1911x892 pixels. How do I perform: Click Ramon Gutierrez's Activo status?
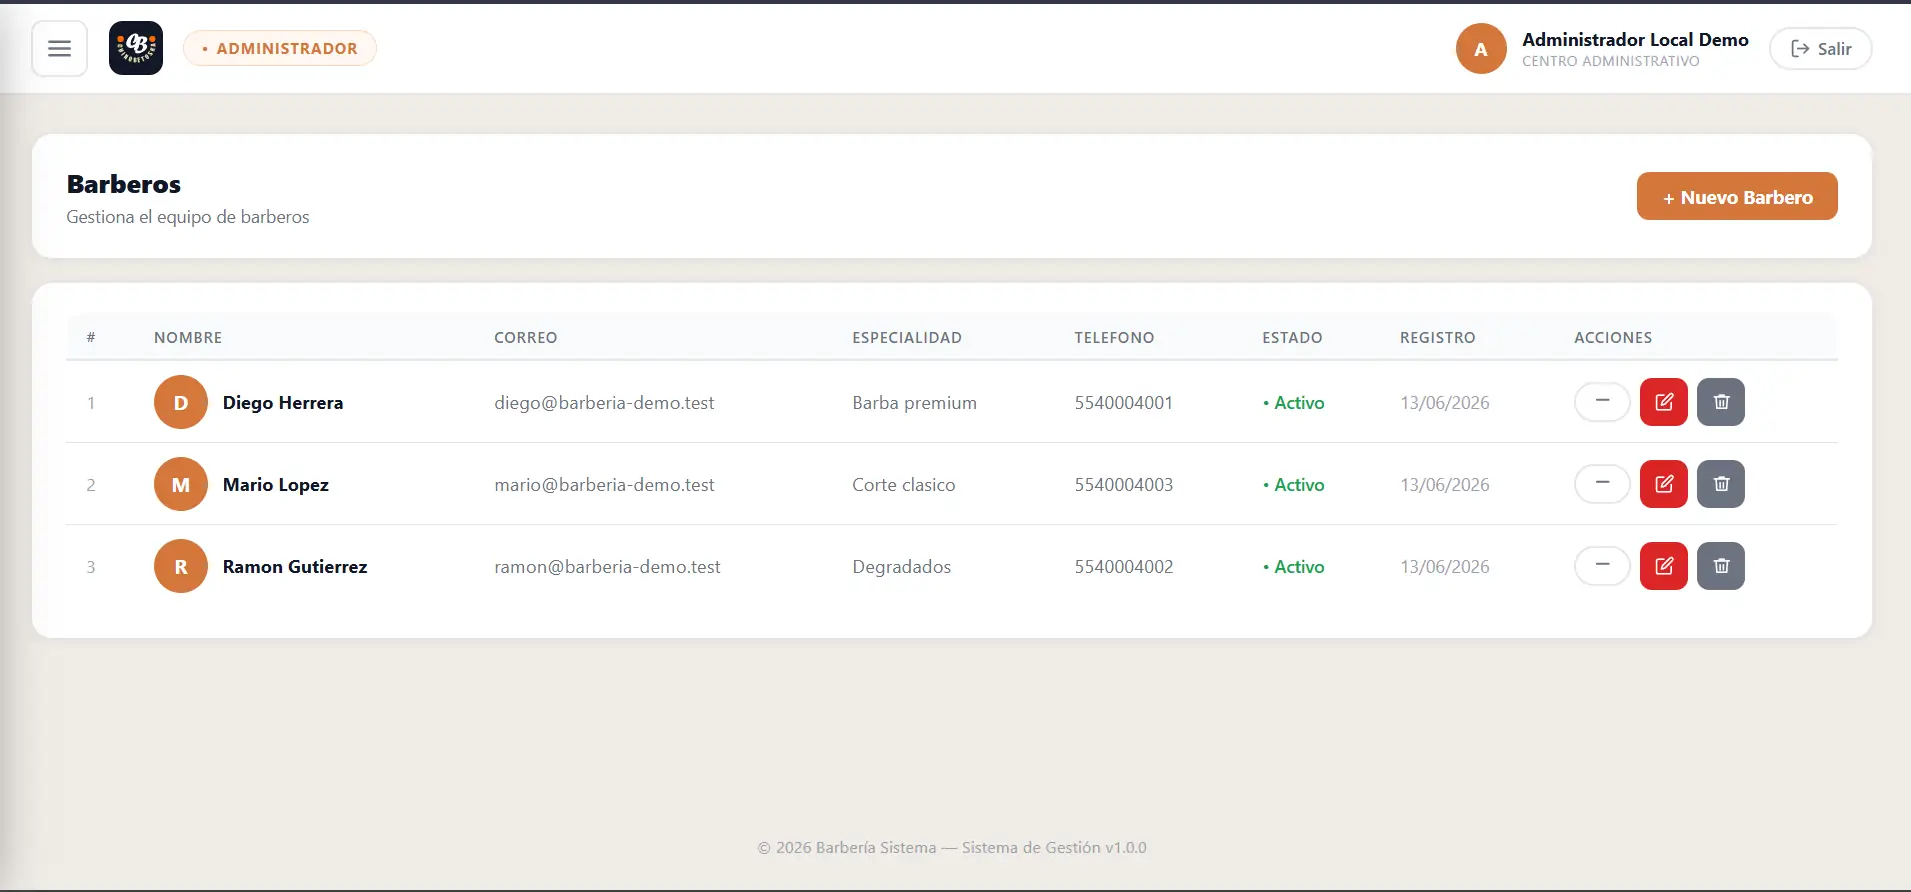click(x=1293, y=566)
